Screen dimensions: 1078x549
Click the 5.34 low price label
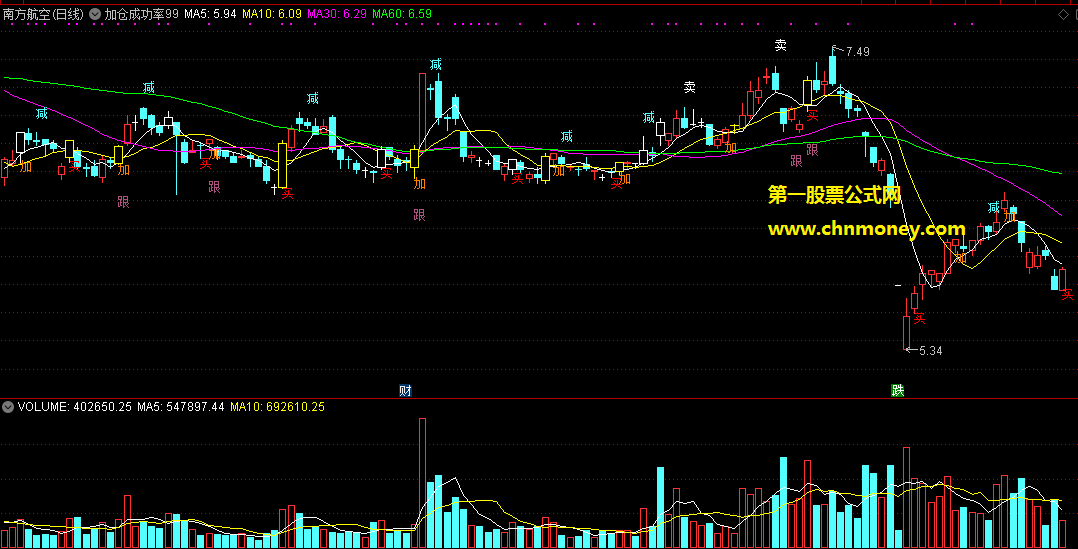pyautogui.click(x=930, y=350)
